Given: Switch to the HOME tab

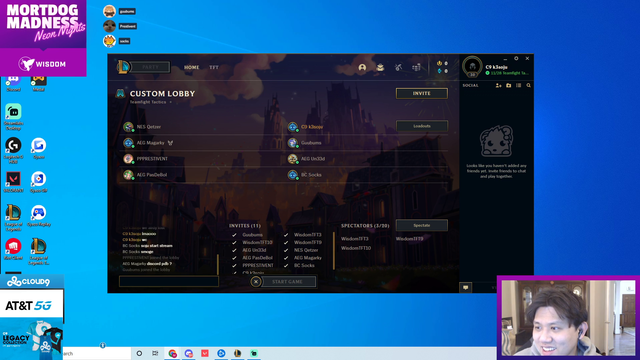Looking at the screenshot, I should tap(191, 67).
